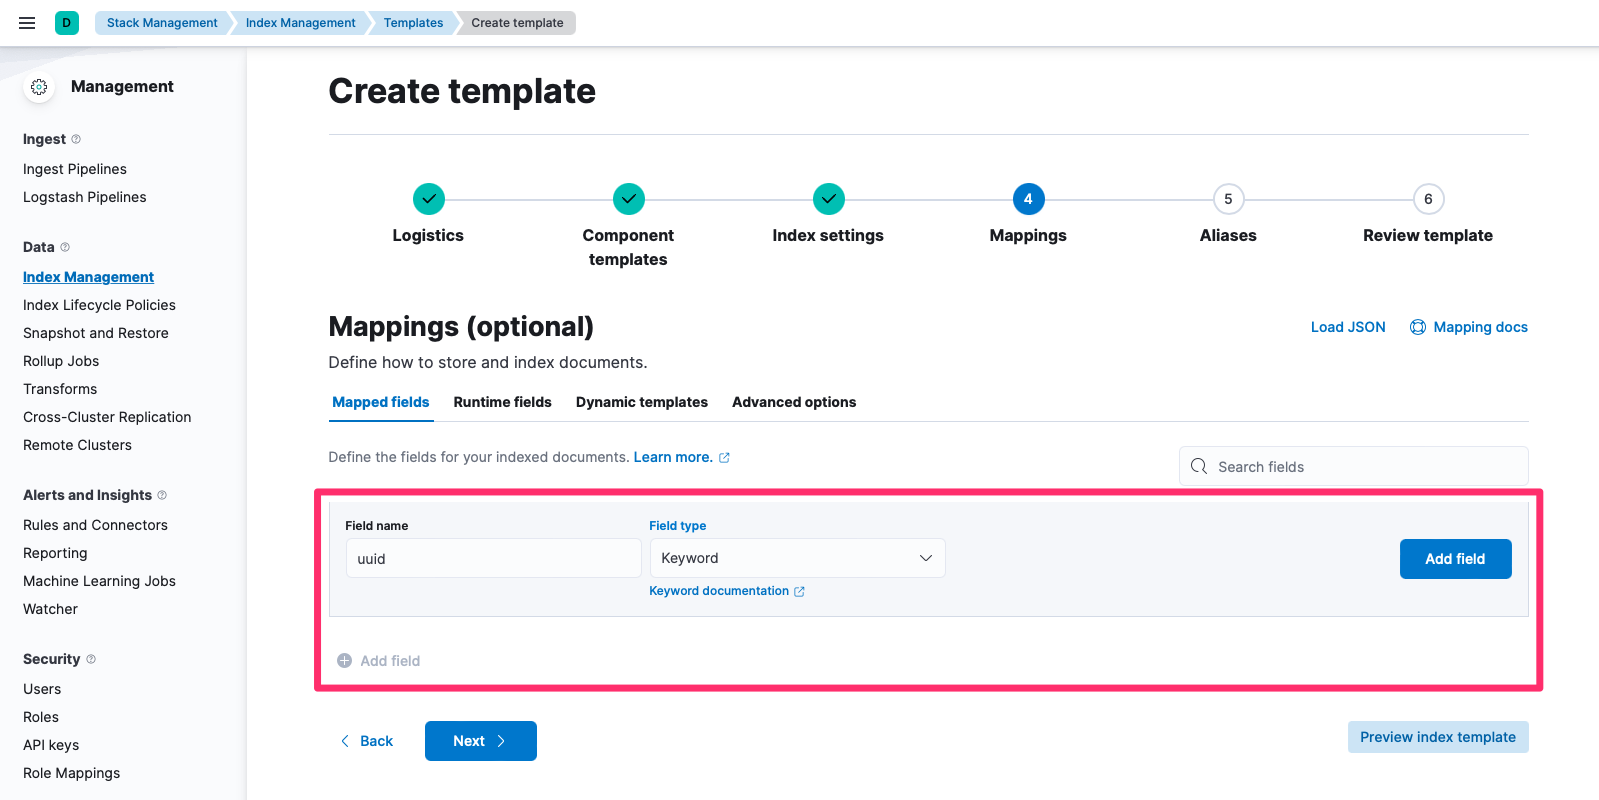This screenshot has width=1599, height=800.
Task: Open the Dynamic templates tab
Action: (x=641, y=402)
